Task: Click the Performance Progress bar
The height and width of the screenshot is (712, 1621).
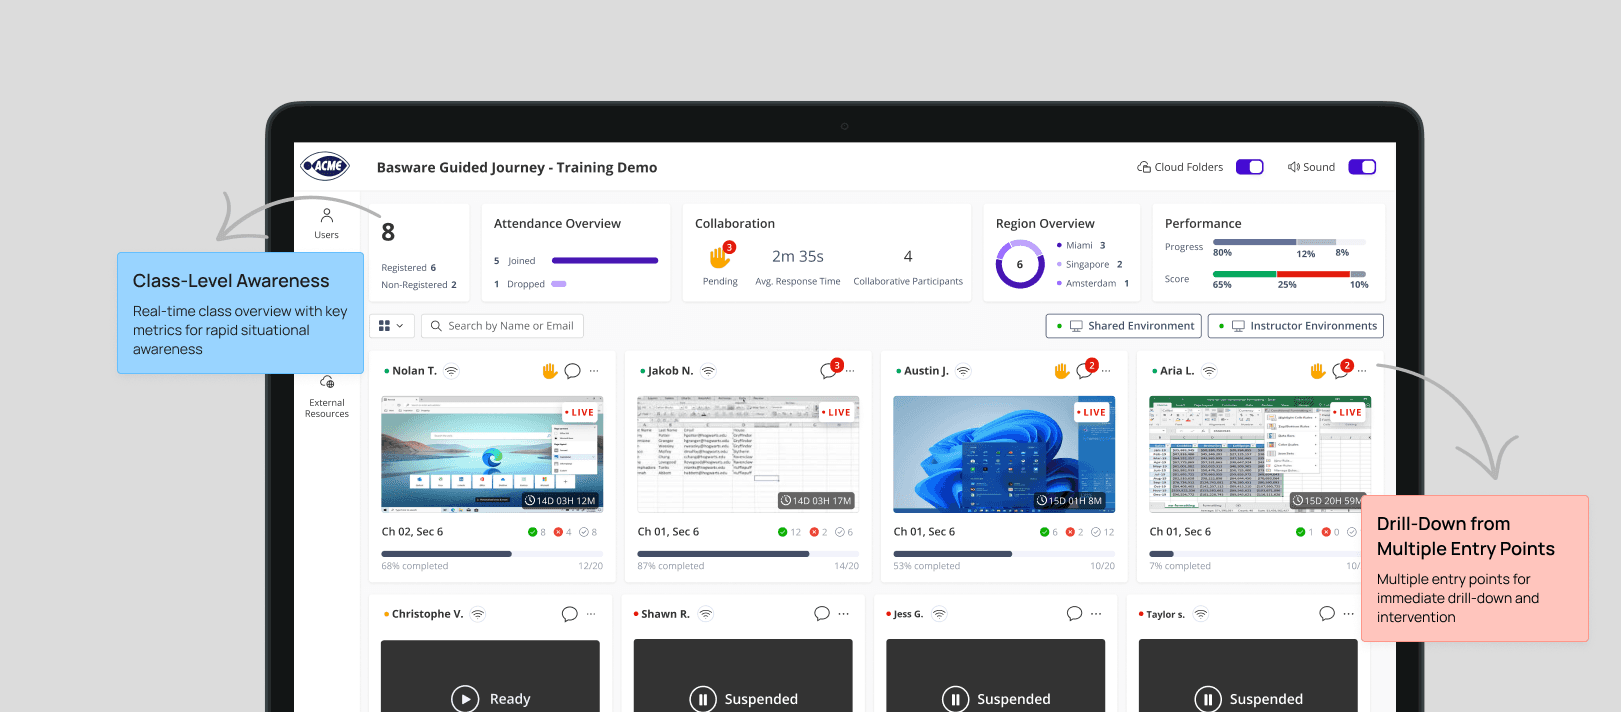Action: click(1289, 242)
